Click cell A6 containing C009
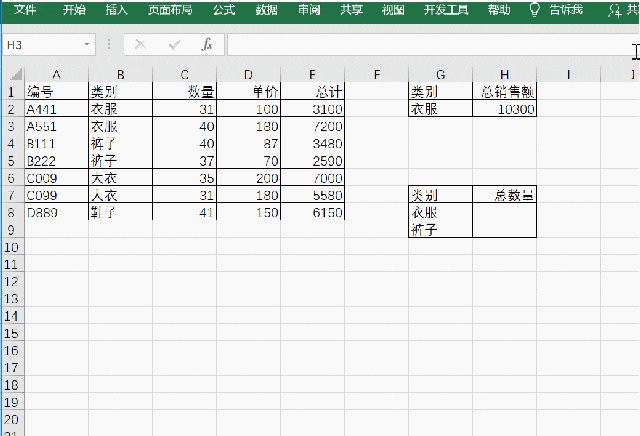 [56, 178]
